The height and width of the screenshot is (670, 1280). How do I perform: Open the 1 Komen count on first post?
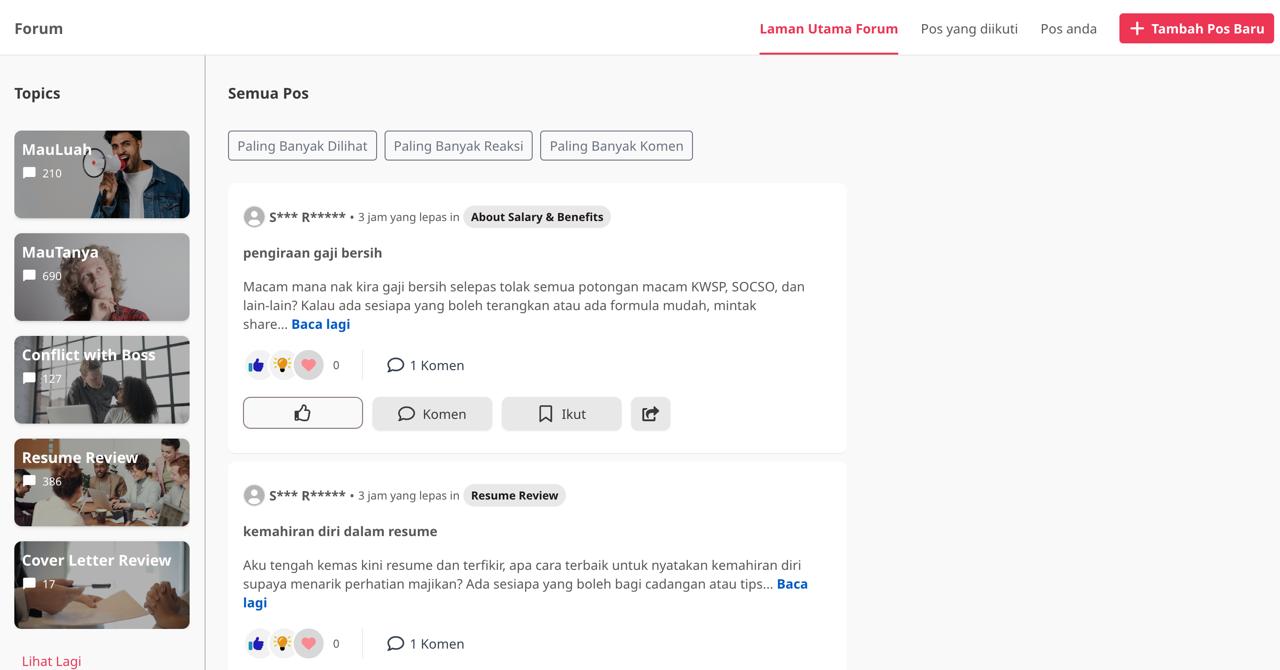[x=426, y=365]
